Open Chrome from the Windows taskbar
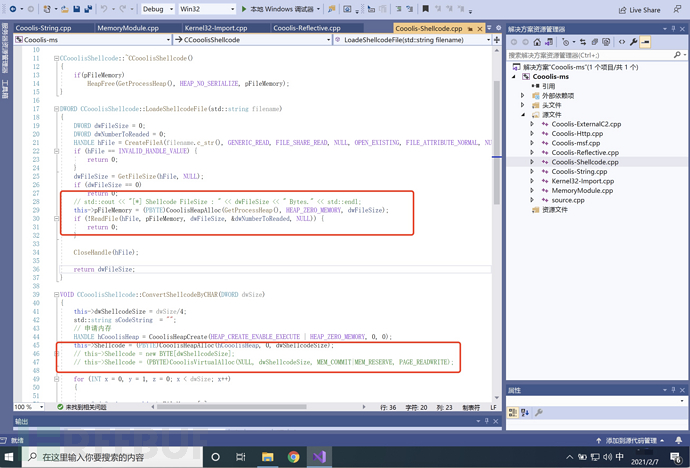The width and height of the screenshot is (690, 468). coord(294,456)
